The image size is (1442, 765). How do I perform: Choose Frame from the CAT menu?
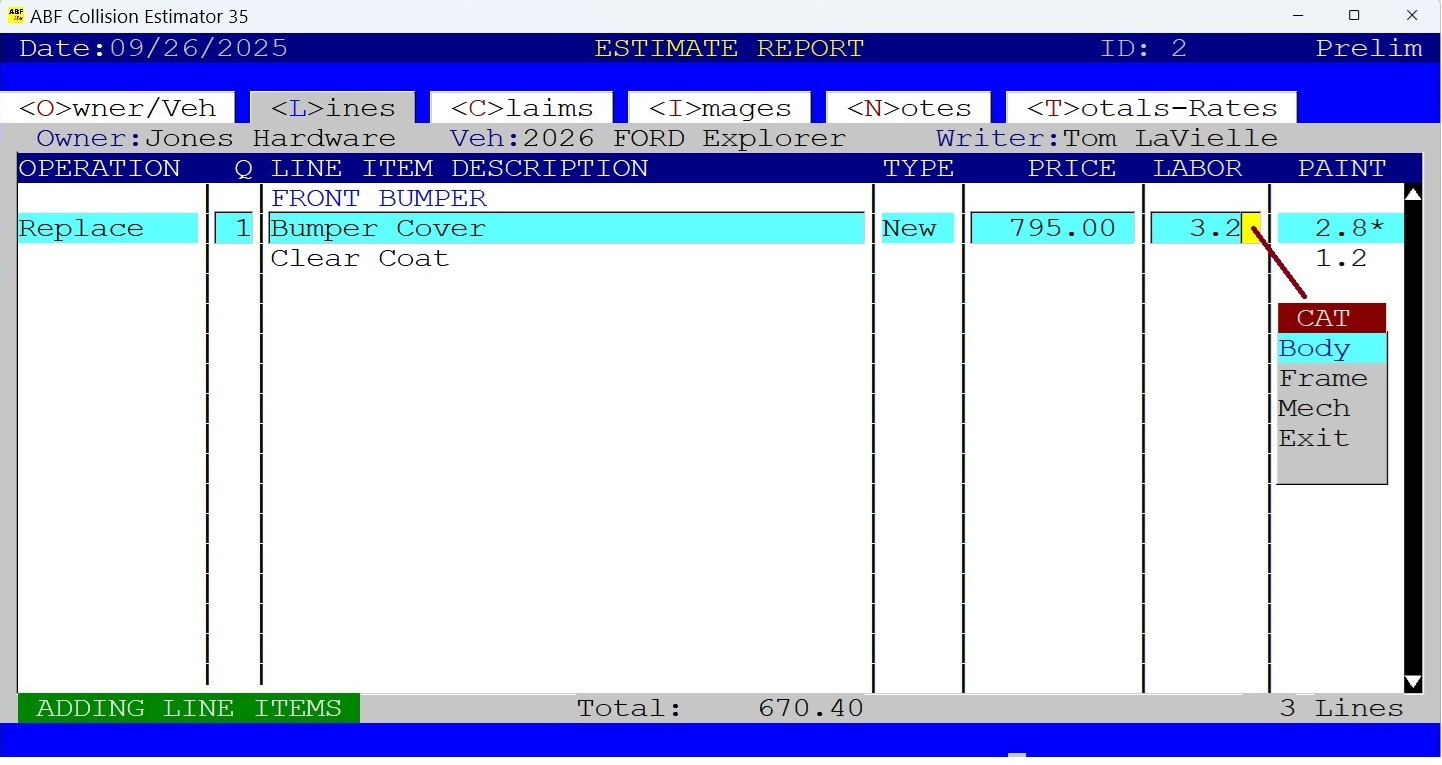click(1322, 378)
